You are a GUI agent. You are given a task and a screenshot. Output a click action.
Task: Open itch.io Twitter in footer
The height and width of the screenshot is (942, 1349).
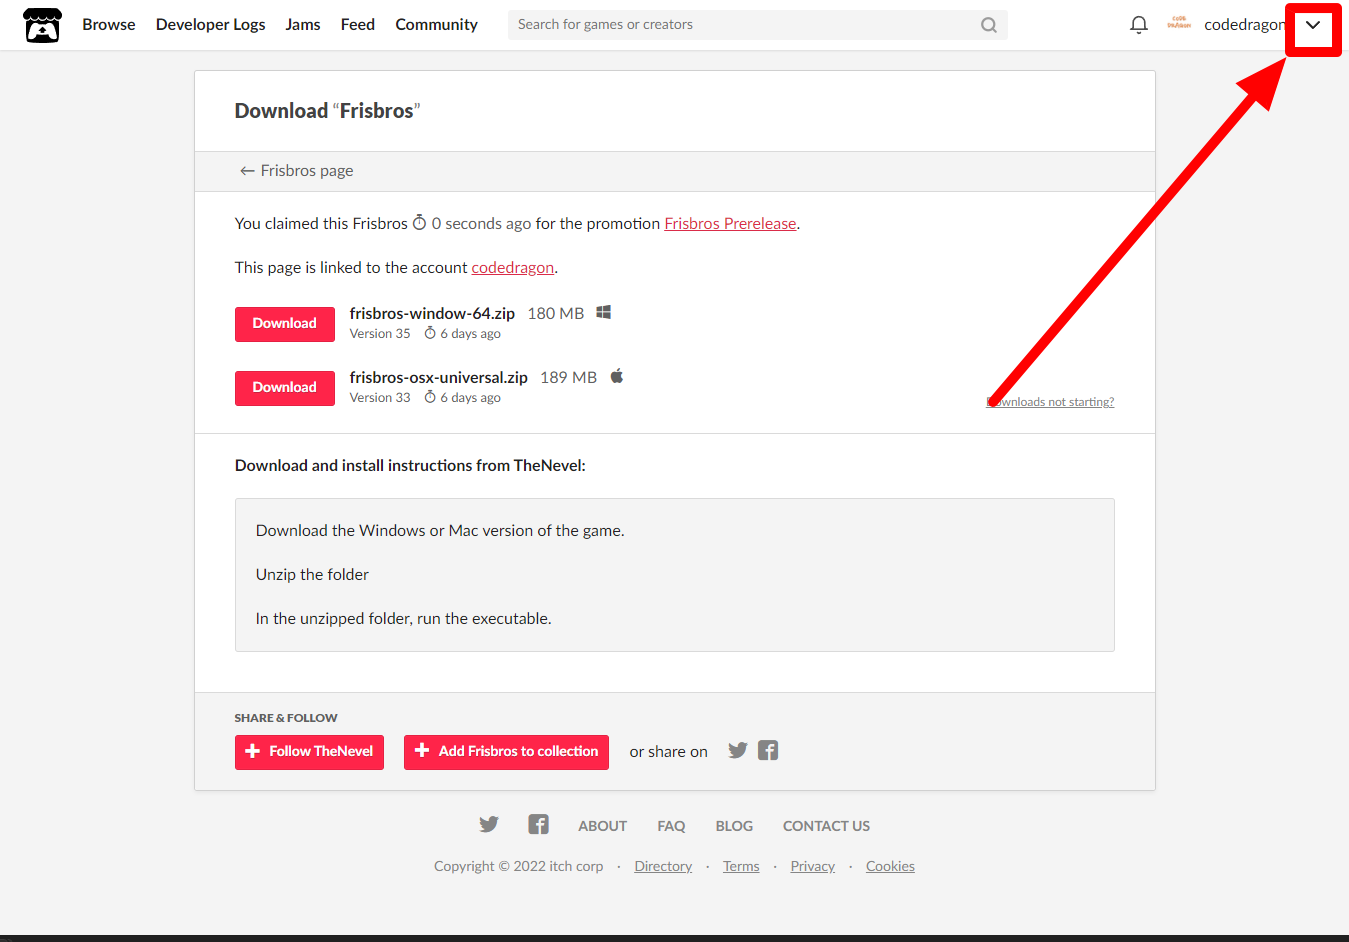489,825
